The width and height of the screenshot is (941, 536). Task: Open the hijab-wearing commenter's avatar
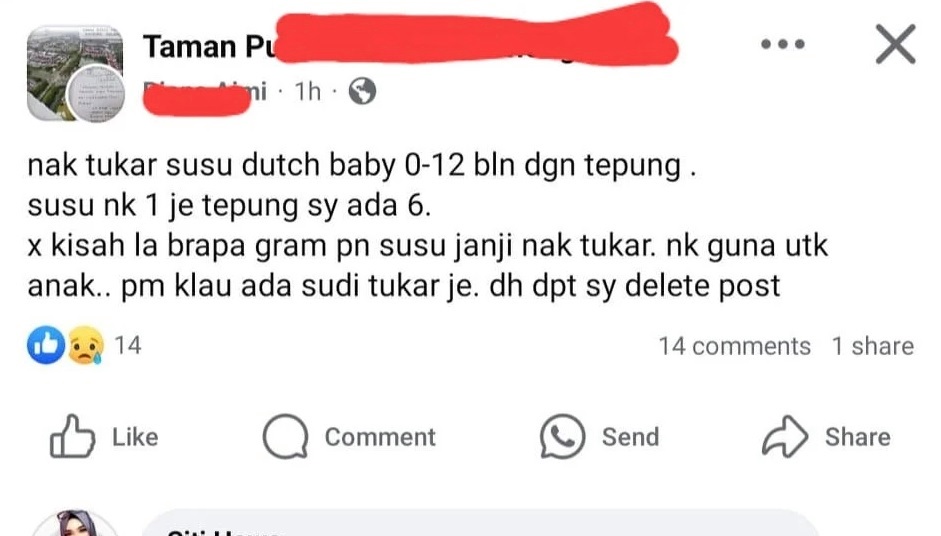75,523
